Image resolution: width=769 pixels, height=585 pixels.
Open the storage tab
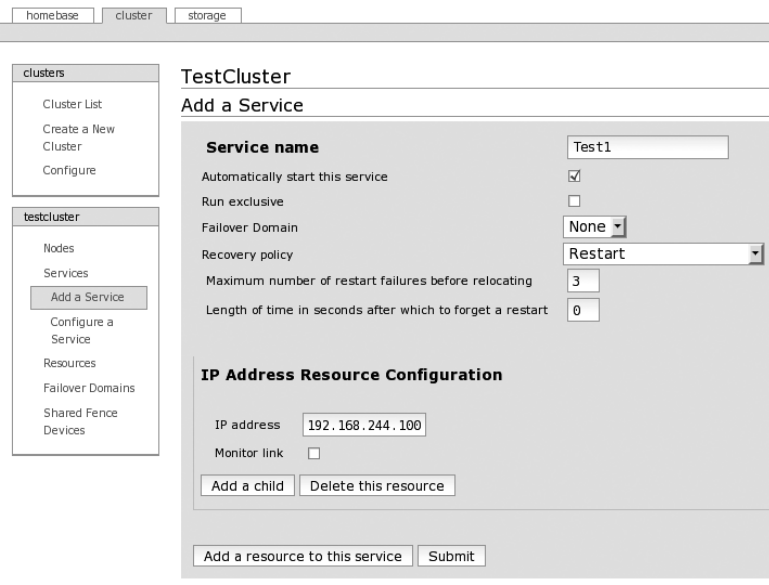click(207, 15)
